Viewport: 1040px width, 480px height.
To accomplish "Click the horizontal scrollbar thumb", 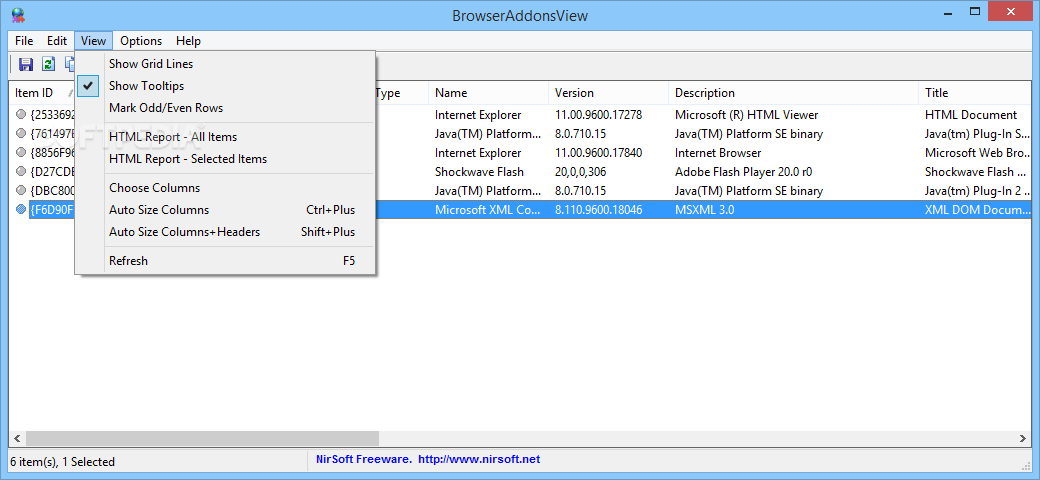I will click(x=202, y=438).
